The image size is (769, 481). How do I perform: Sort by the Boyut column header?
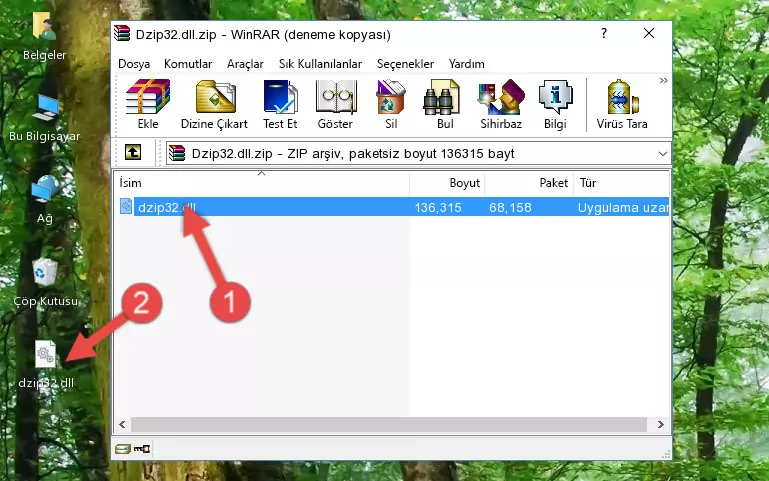[x=447, y=183]
